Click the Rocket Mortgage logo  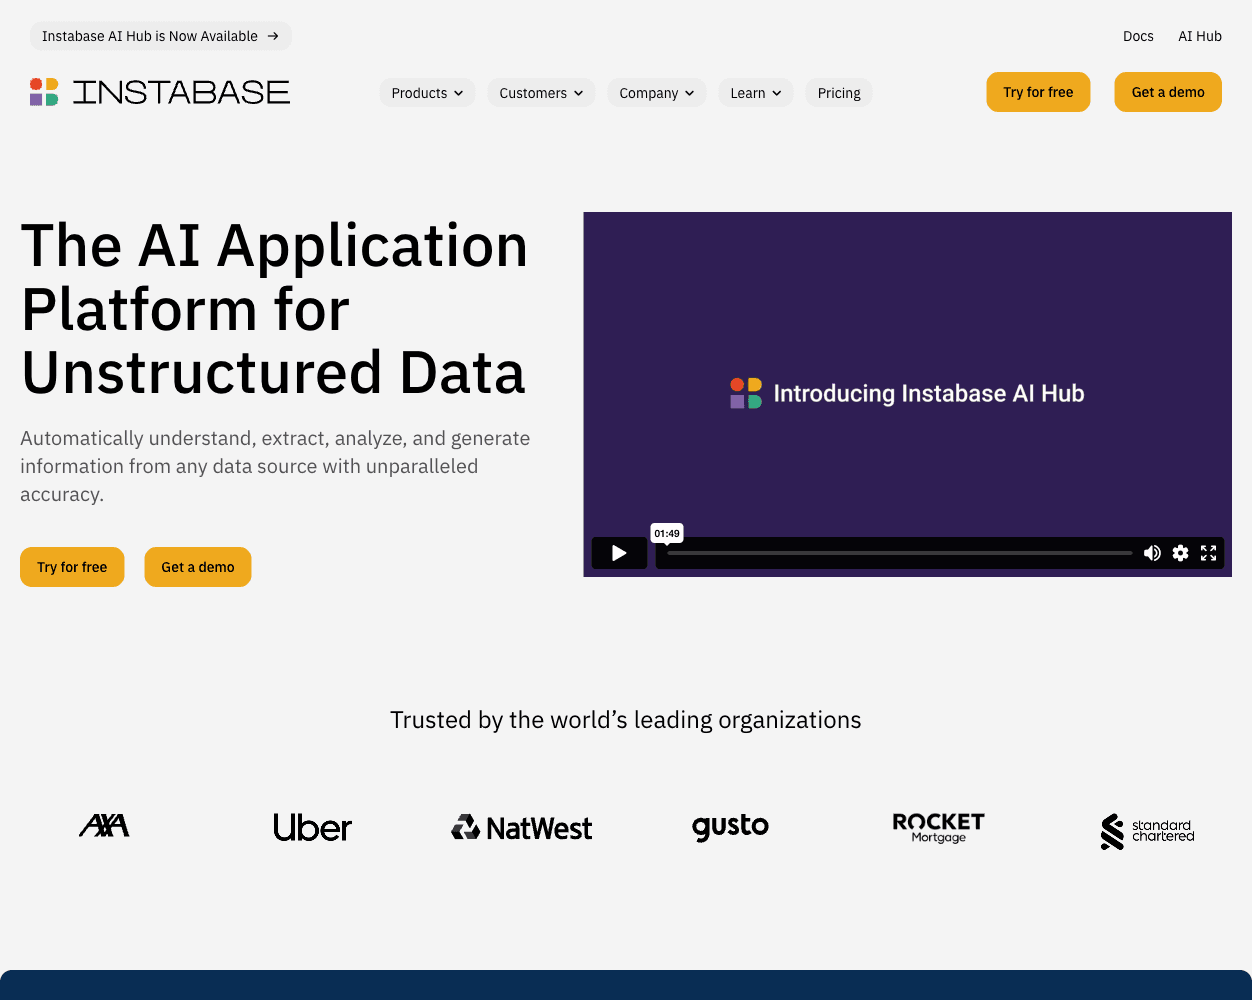coord(938,827)
